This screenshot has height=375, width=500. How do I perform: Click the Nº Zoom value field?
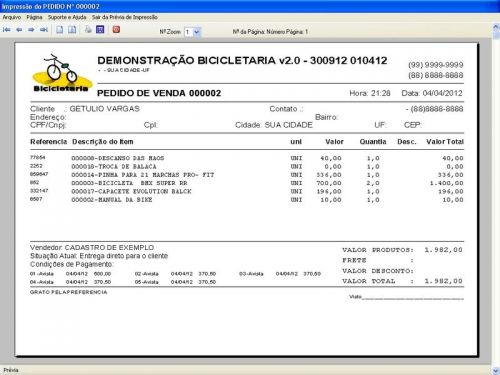pyautogui.click(x=189, y=32)
